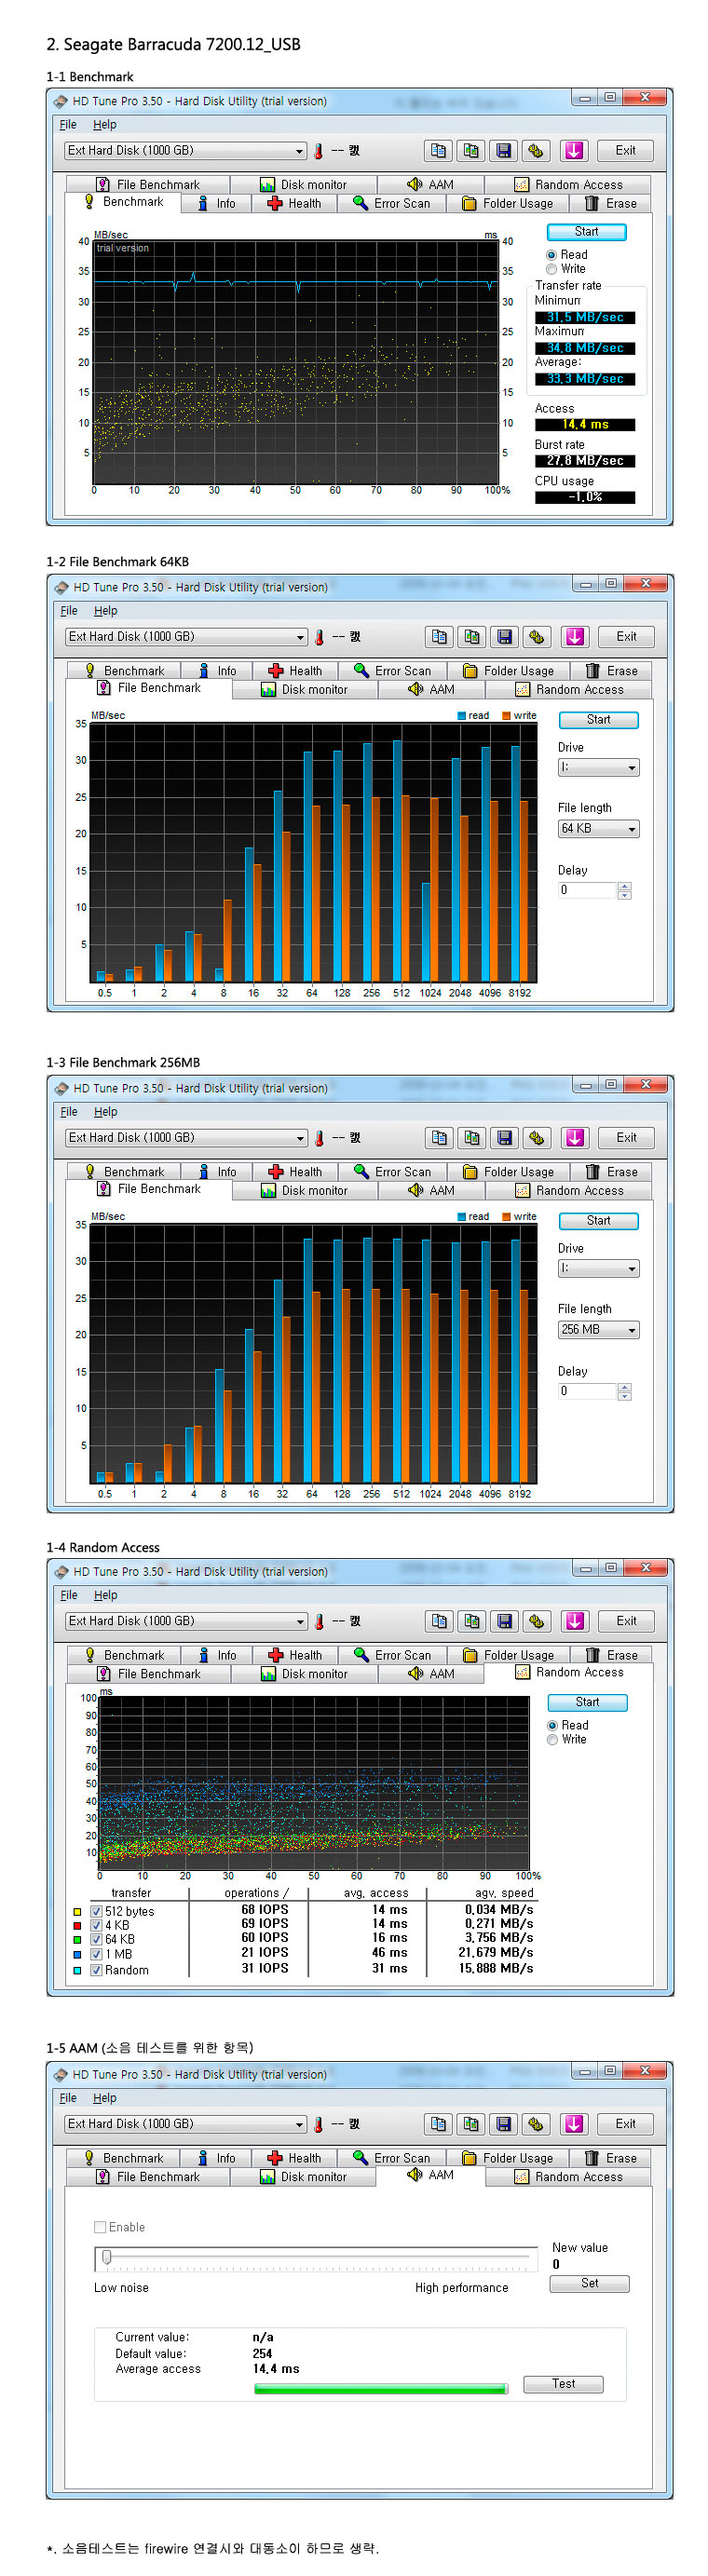Screen dimensions: 708x2576
Task: Copy info text icon in Random Access window
Action: pyautogui.click(x=439, y=1621)
